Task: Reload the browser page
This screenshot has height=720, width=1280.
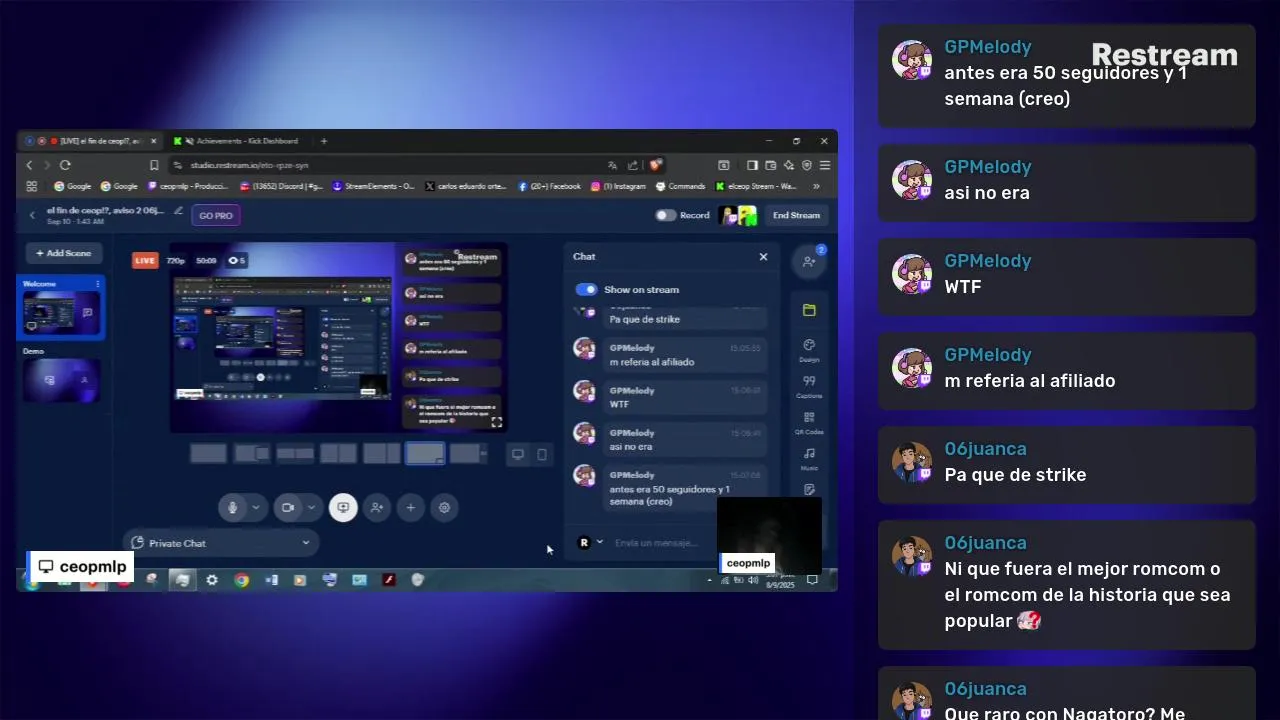Action: click(65, 165)
